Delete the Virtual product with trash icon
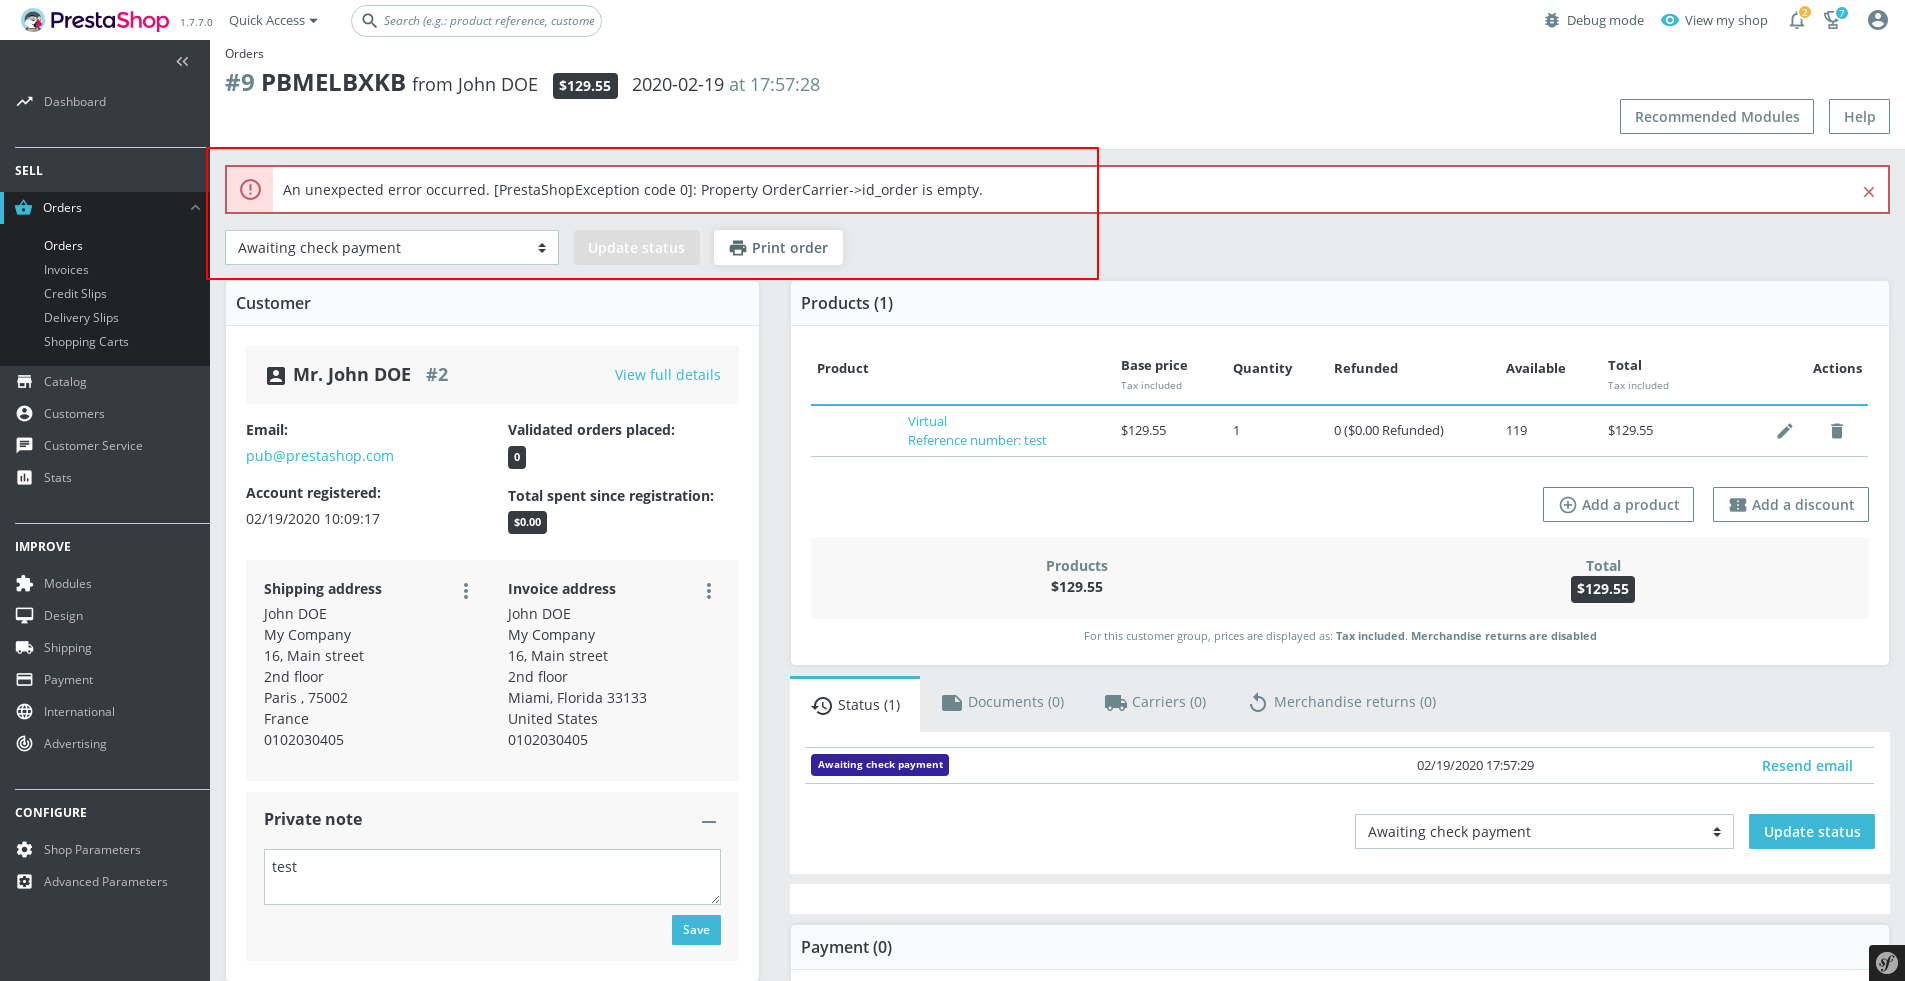The width and height of the screenshot is (1905, 981). click(1836, 431)
